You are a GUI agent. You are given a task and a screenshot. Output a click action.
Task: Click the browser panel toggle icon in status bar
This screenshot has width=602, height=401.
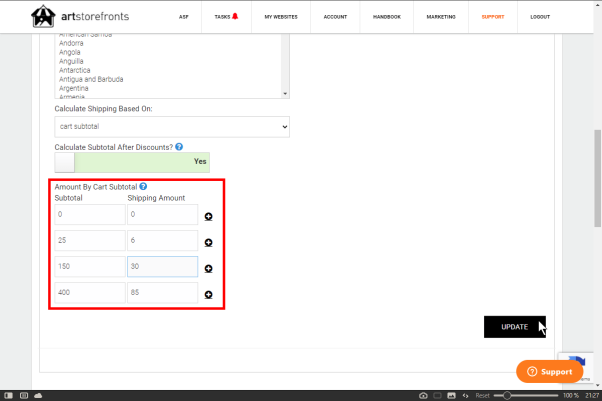(x=8, y=396)
